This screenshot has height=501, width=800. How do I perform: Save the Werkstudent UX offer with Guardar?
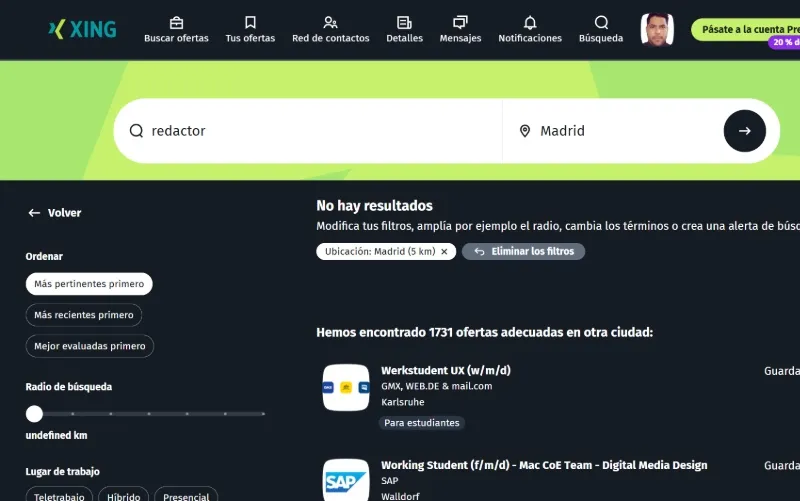(x=782, y=371)
